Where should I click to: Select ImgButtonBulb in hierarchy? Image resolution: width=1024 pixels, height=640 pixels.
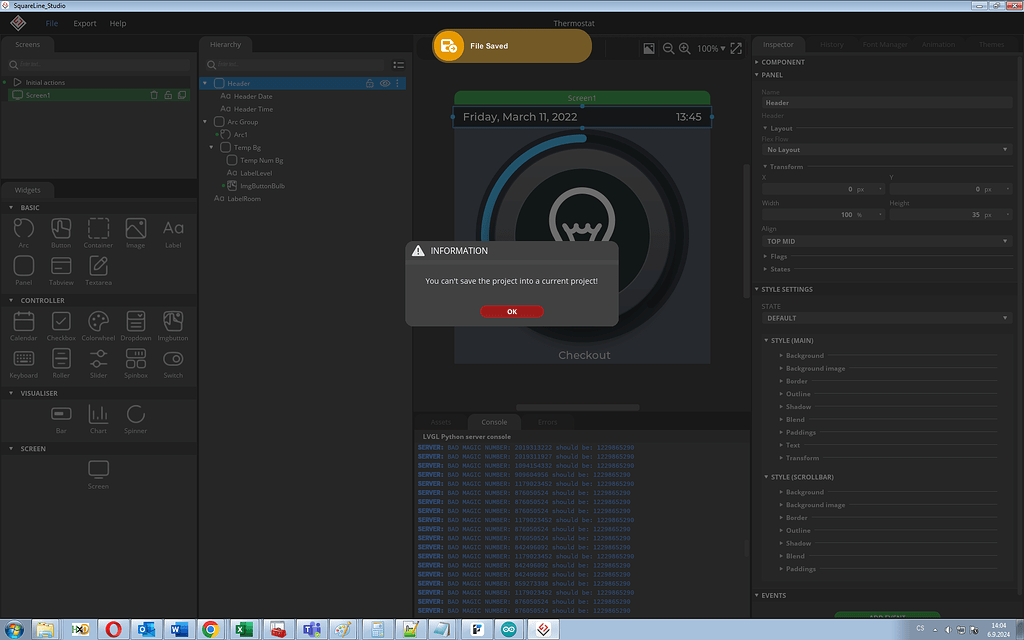click(262, 186)
